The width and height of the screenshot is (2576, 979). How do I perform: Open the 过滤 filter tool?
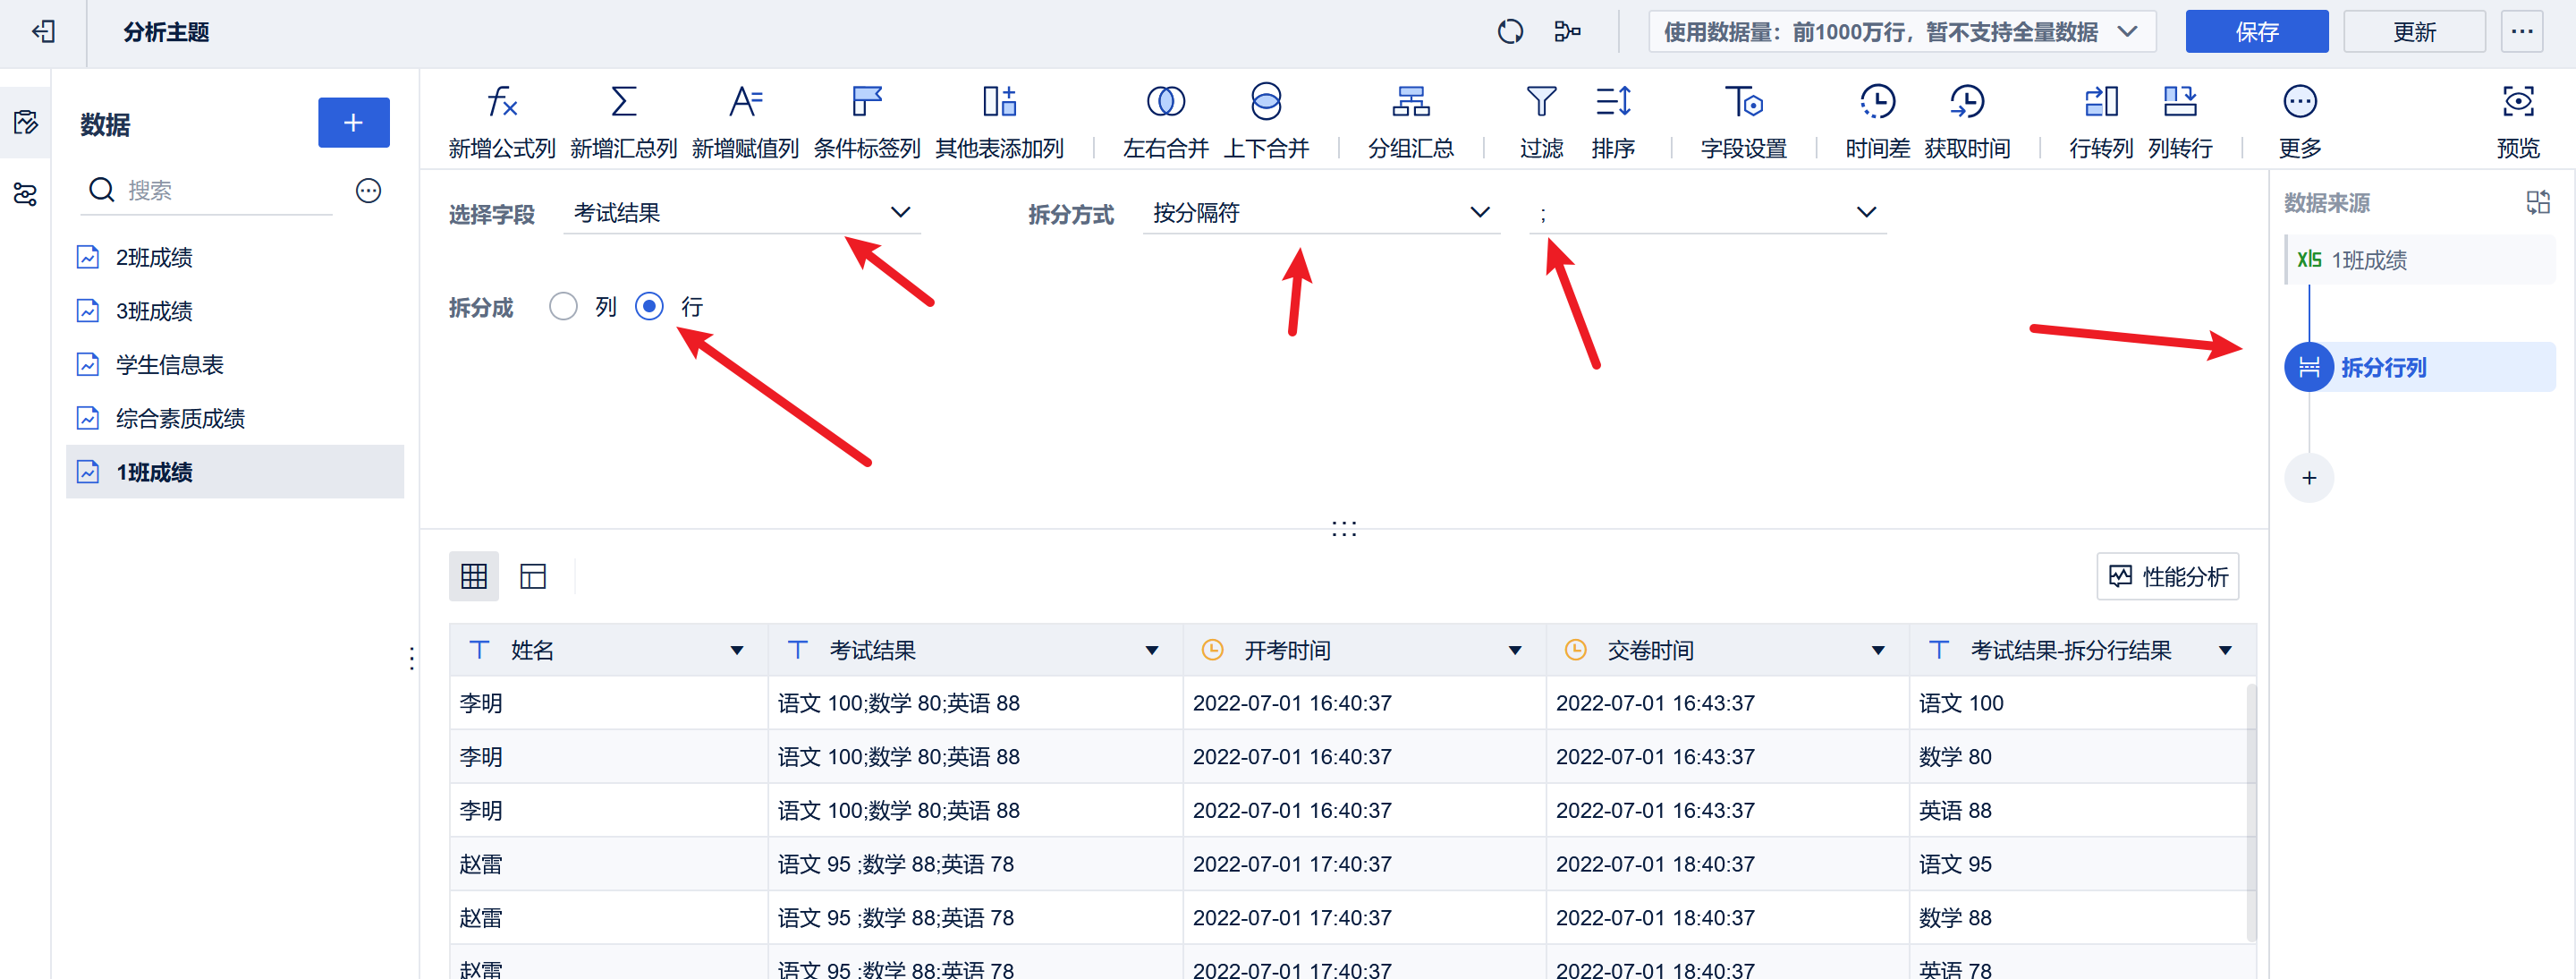coord(1540,102)
